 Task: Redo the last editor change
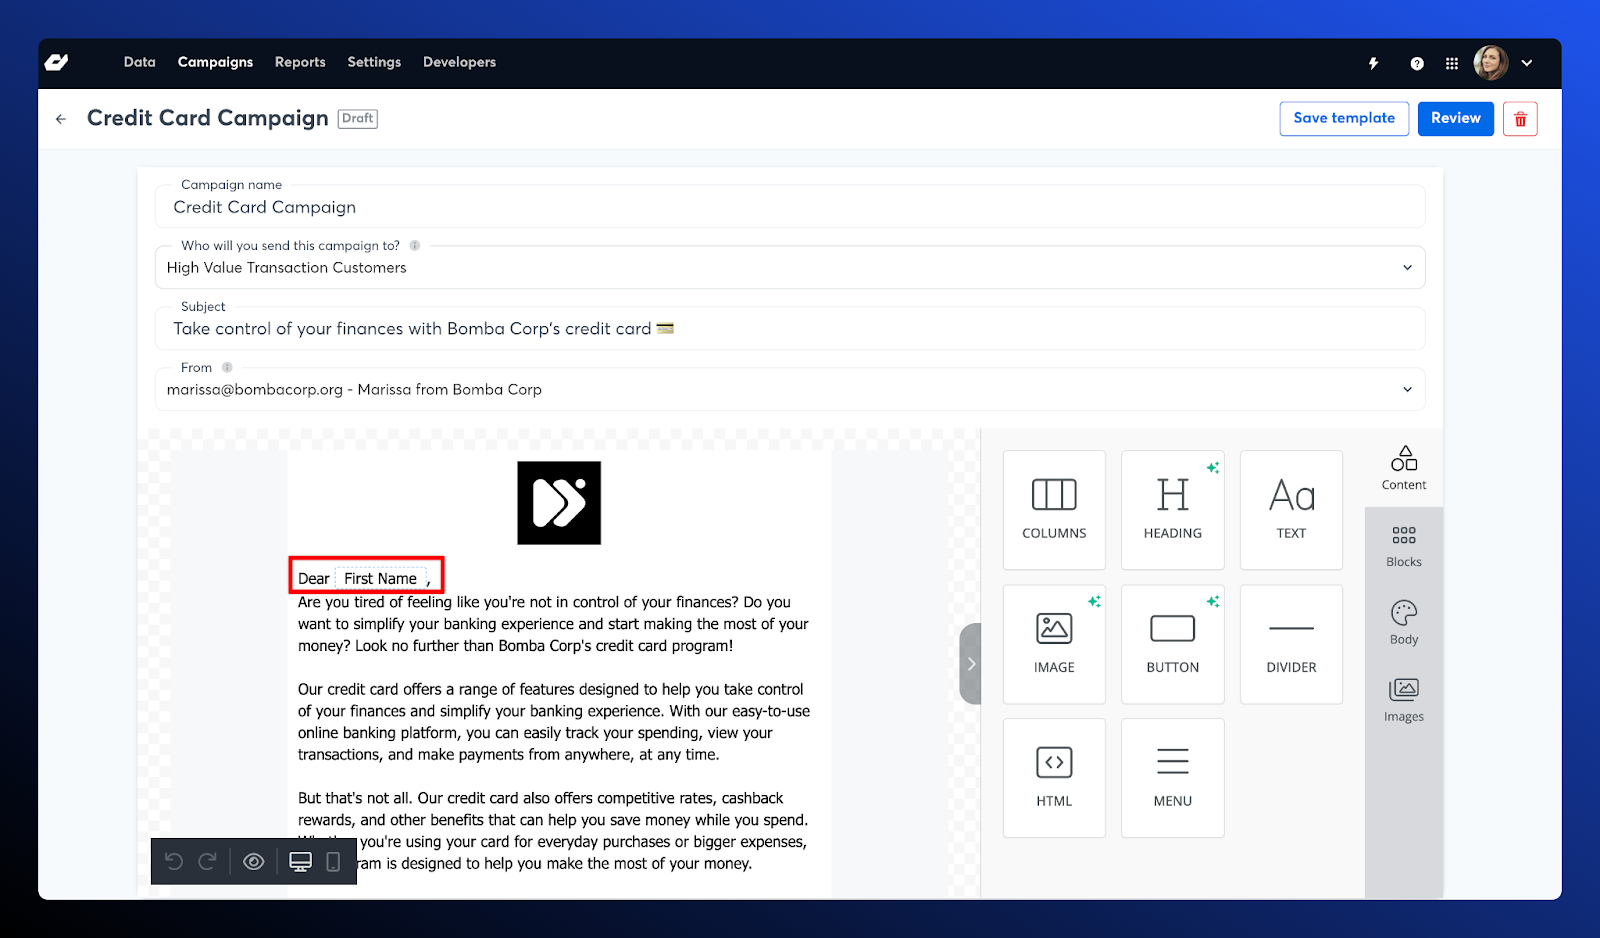(207, 861)
